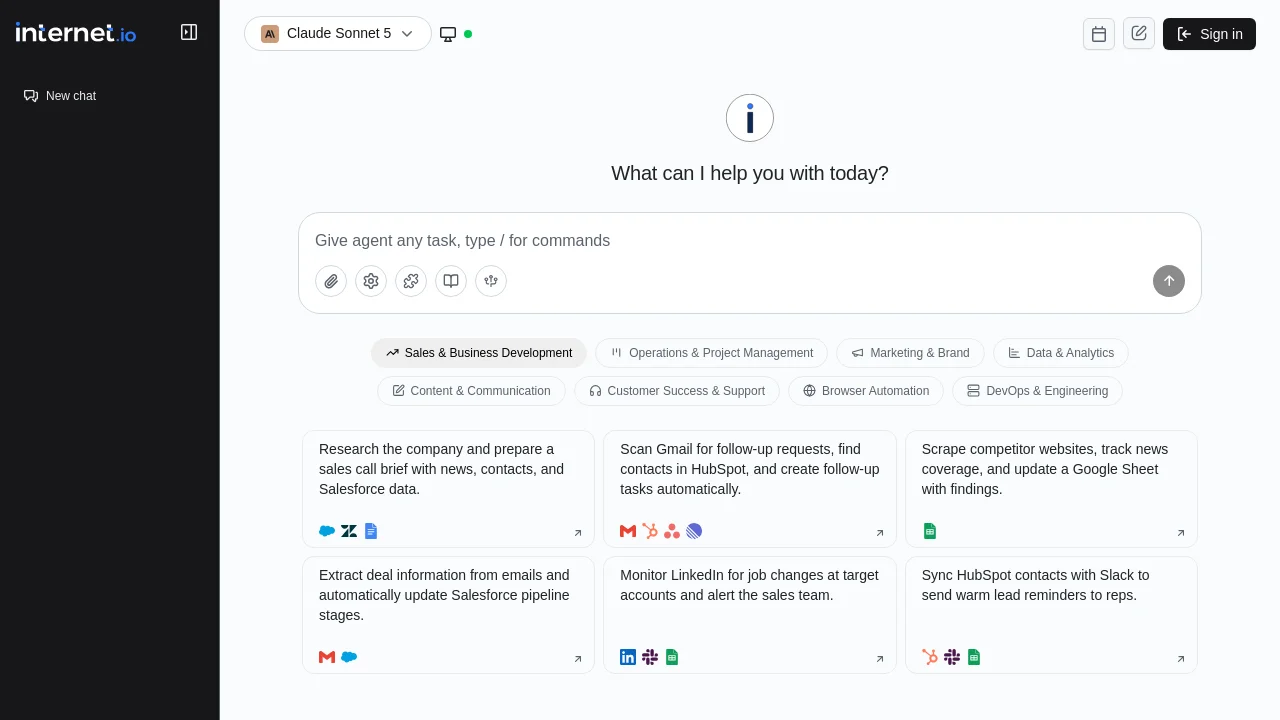Focus the agent task input field

point(750,241)
